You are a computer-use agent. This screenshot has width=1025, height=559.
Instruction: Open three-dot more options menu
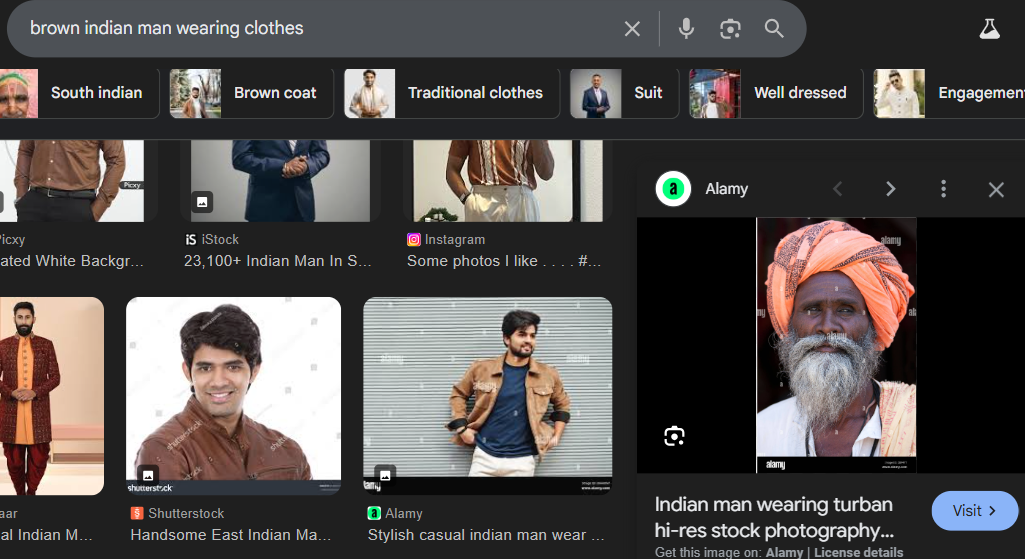[943, 189]
